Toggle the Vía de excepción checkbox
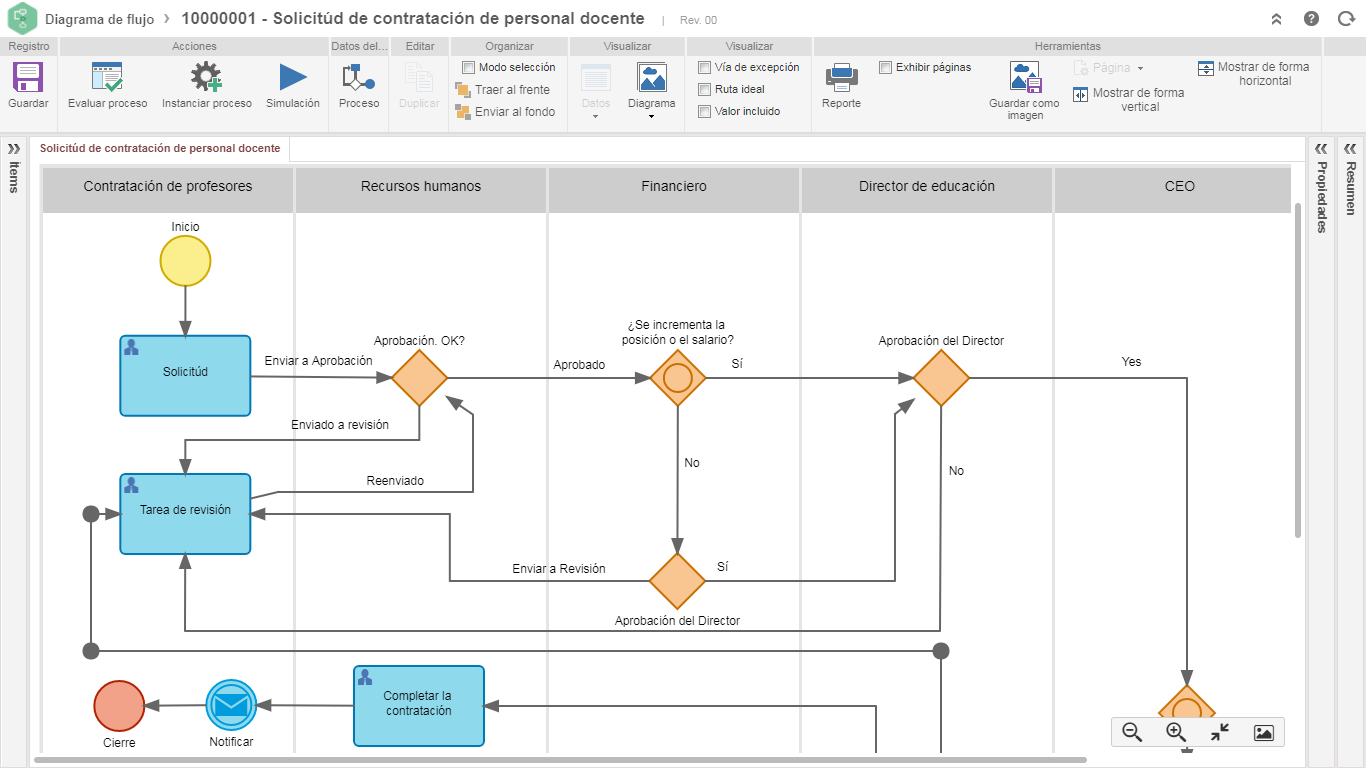This screenshot has width=1366, height=768. coord(705,67)
